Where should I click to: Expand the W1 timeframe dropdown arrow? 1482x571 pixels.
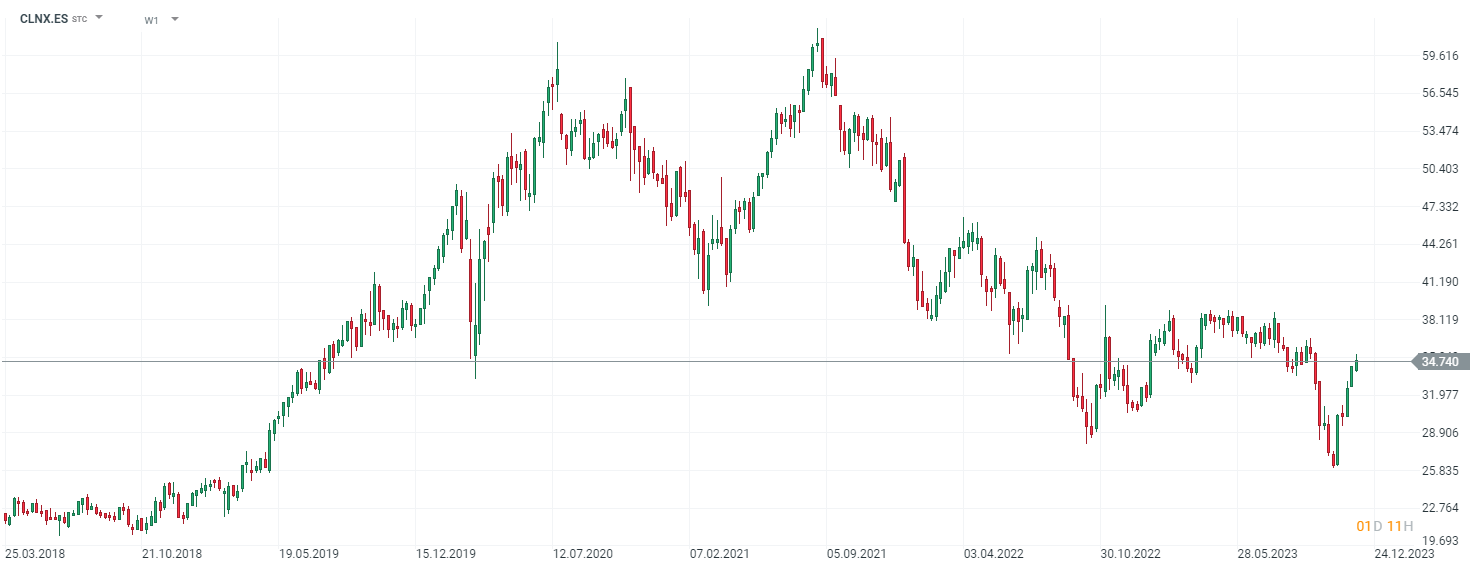(175, 19)
